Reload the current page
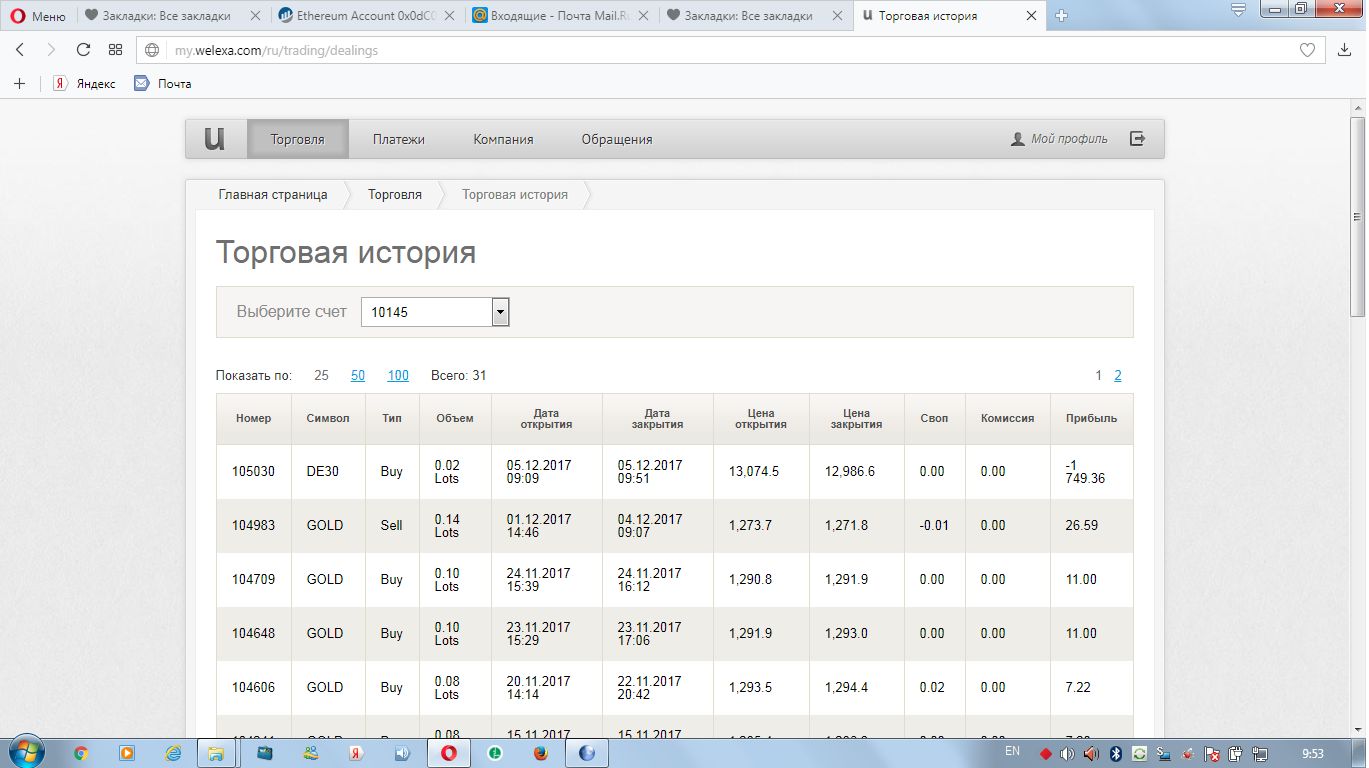The image size is (1369, 768). [83, 50]
